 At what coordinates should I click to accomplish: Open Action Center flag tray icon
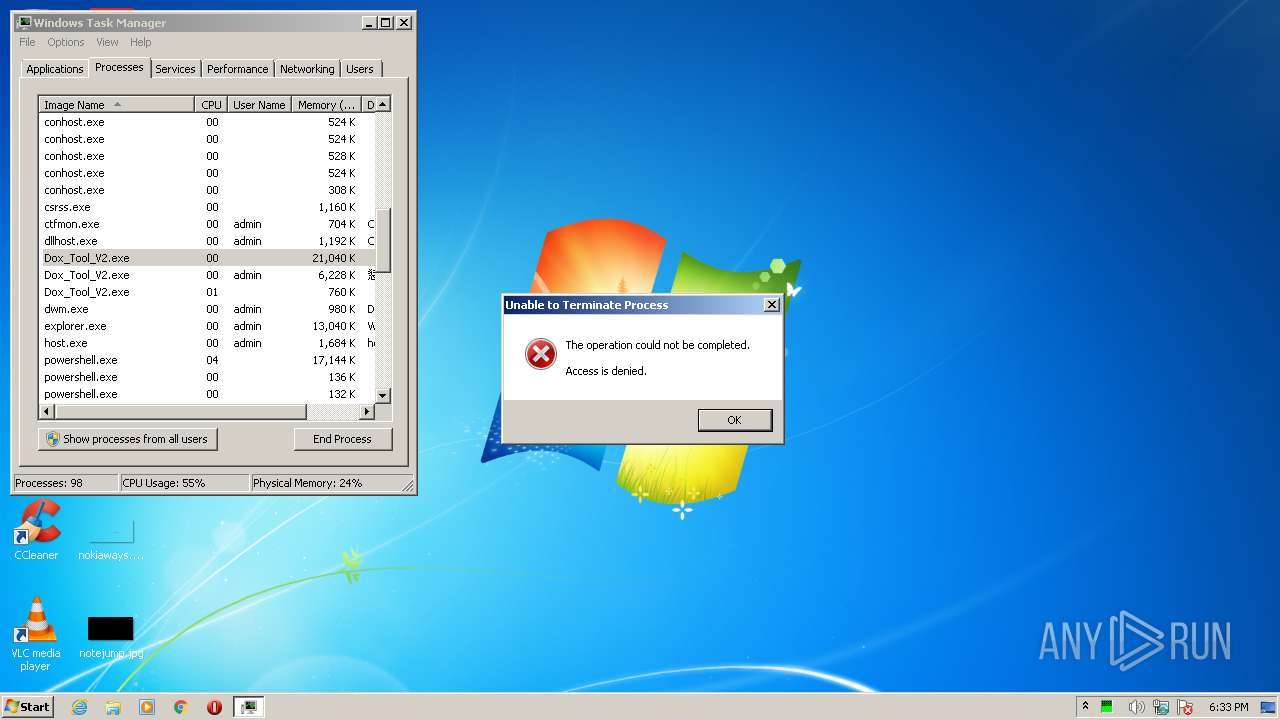[x=1186, y=707]
